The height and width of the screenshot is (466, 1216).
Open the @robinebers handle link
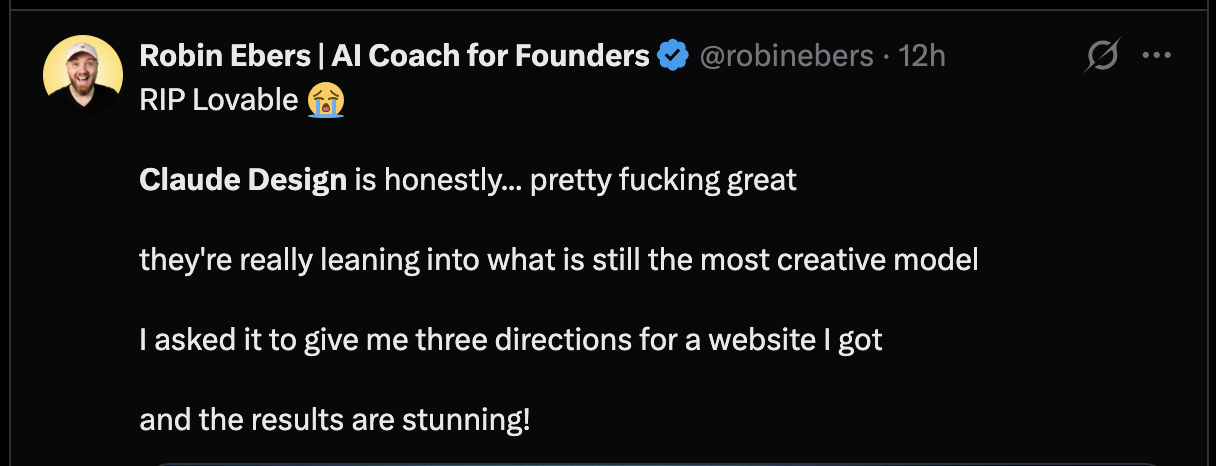[x=786, y=56]
